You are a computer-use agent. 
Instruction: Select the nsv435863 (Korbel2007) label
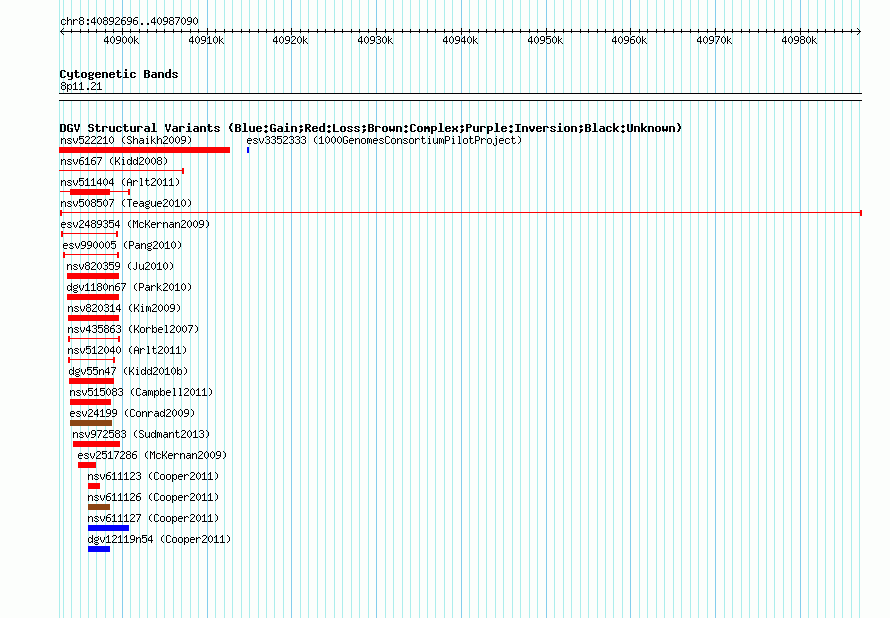tap(133, 329)
